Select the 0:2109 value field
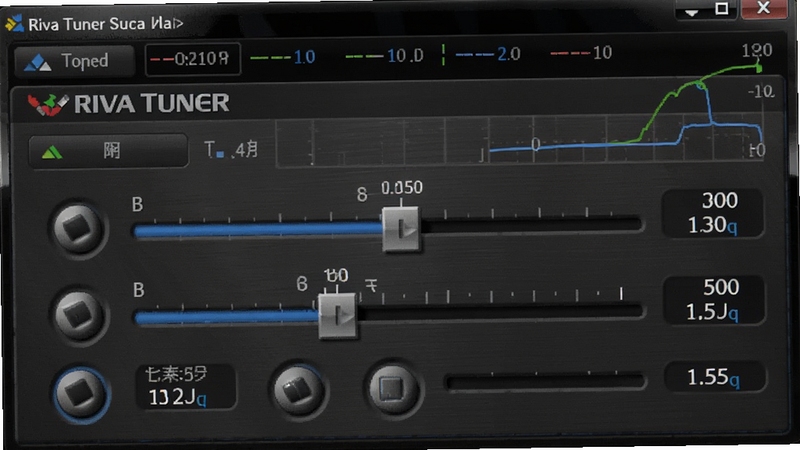The height and width of the screenshot is (450, 800). pyautogui.click(x=193, y=59)
